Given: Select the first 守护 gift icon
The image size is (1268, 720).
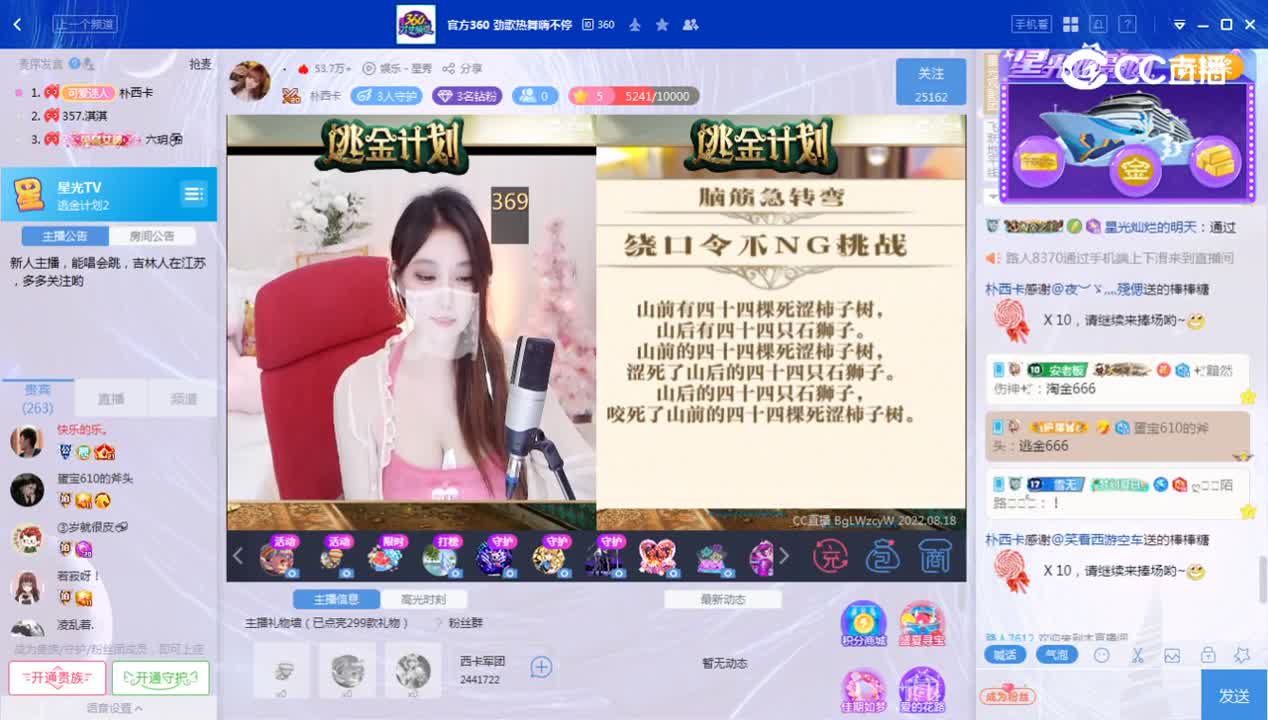Looking at the screenshot, I should click(495, 556).
